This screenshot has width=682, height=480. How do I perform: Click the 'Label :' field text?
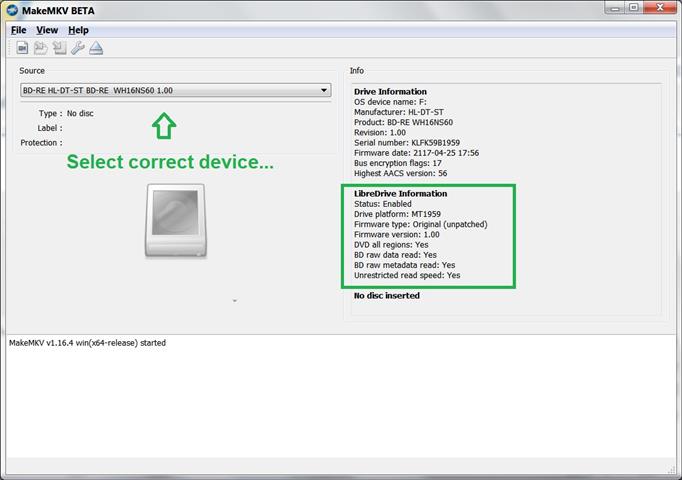tap(50, 128)
